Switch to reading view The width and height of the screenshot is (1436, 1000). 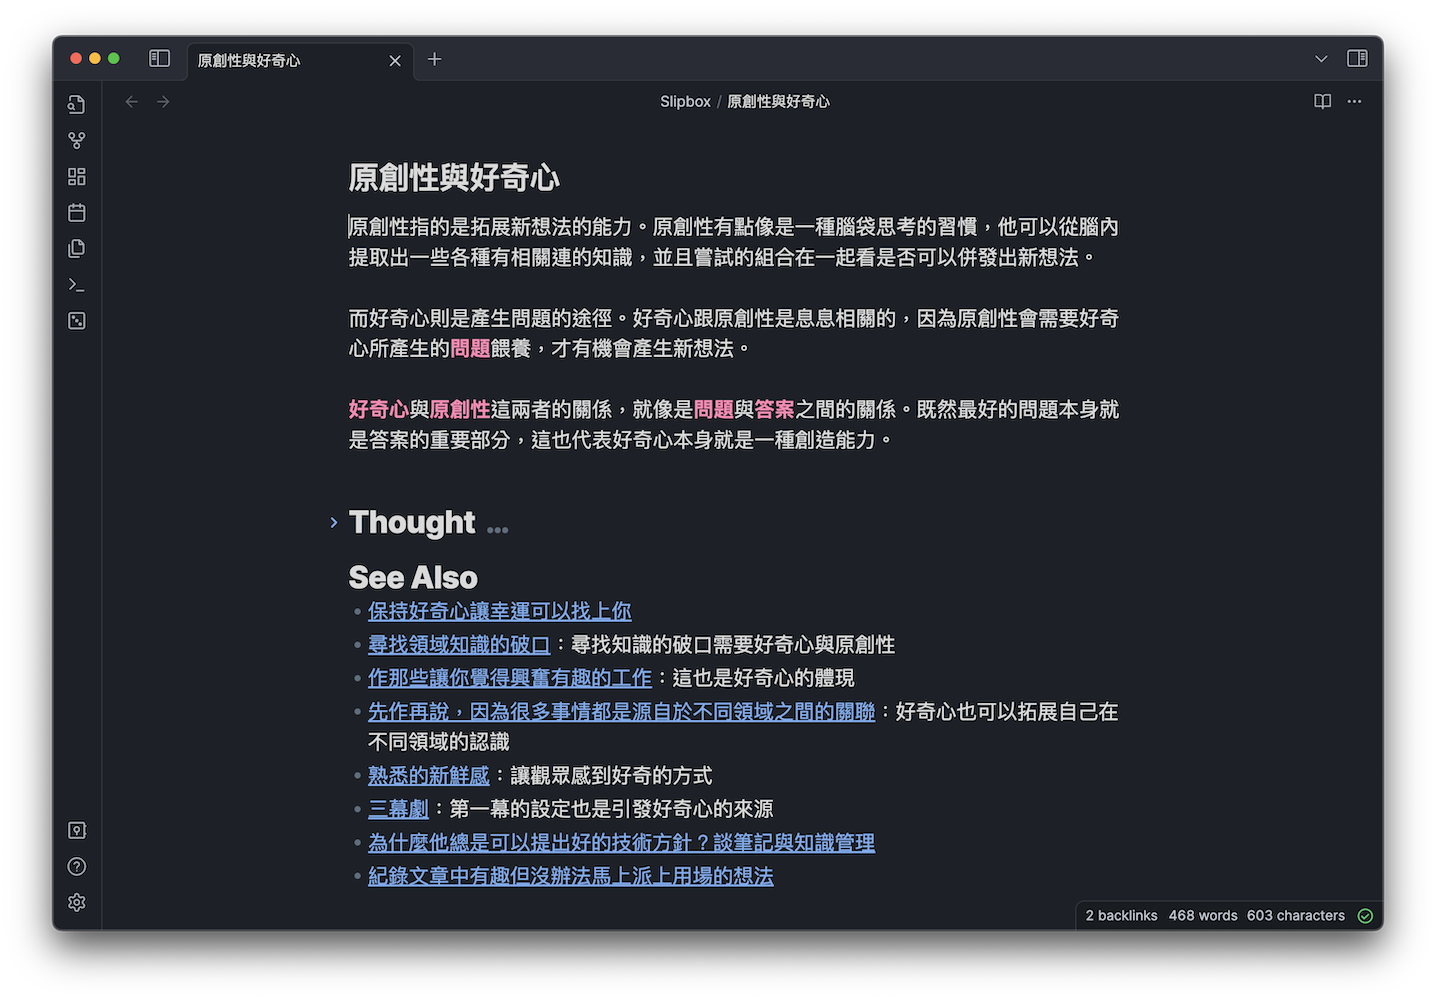click(x=1322, y=101)
